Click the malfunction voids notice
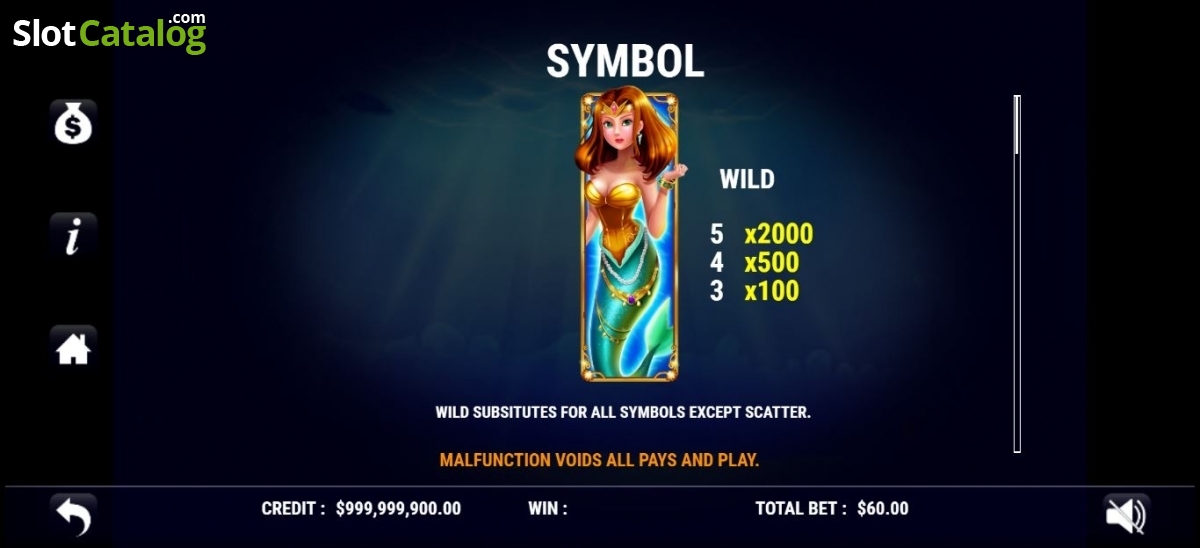Image resolution: width=1200 pixels, height=548 pixels. coord(599,460)
